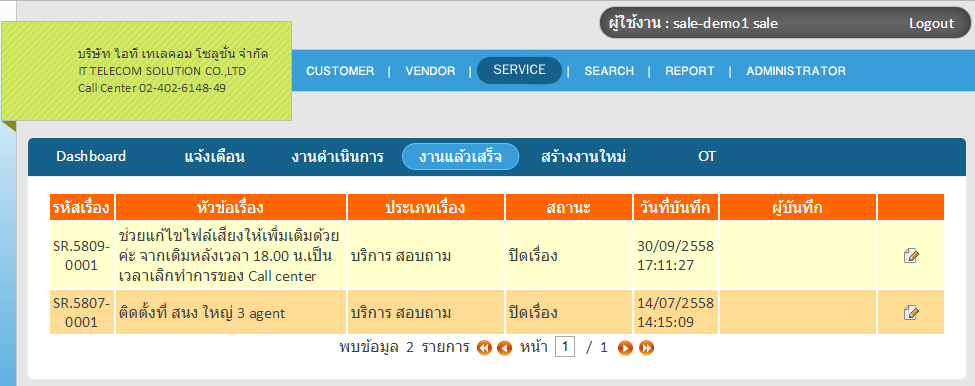Sort by ประเภทเรื่อง column header
Screen dimensions: 975x386
pyautogui.click(x=426, y=207)
